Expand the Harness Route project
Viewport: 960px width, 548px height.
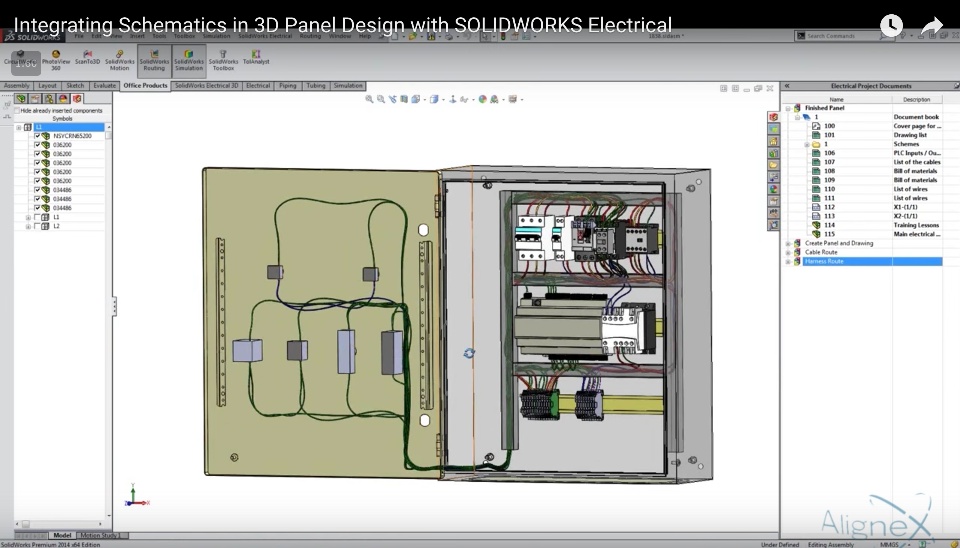click(788, 261)
